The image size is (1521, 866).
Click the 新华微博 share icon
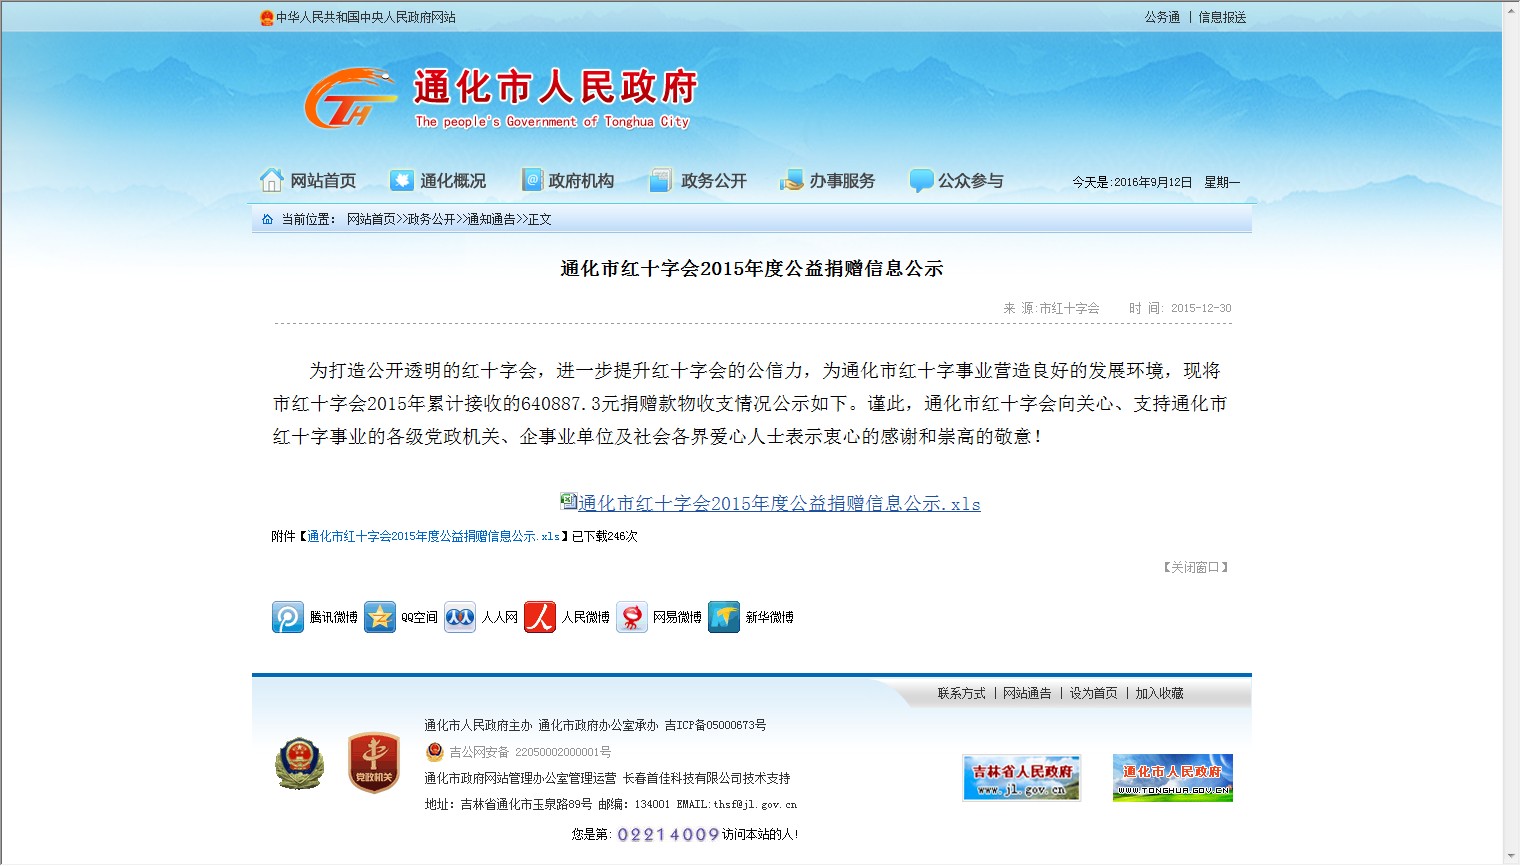[724, 617]
